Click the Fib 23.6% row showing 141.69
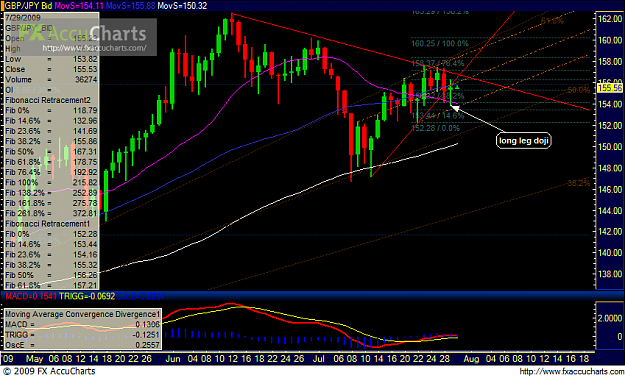Screen dimensions: 625x378 click(51, 131)
